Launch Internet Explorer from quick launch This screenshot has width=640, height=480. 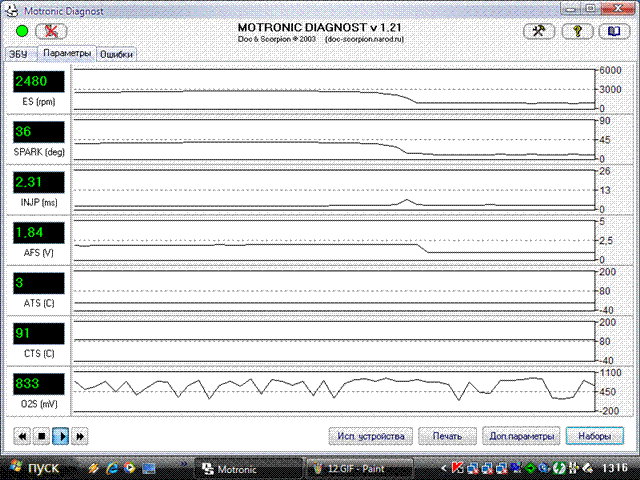[x=111, y=468]
